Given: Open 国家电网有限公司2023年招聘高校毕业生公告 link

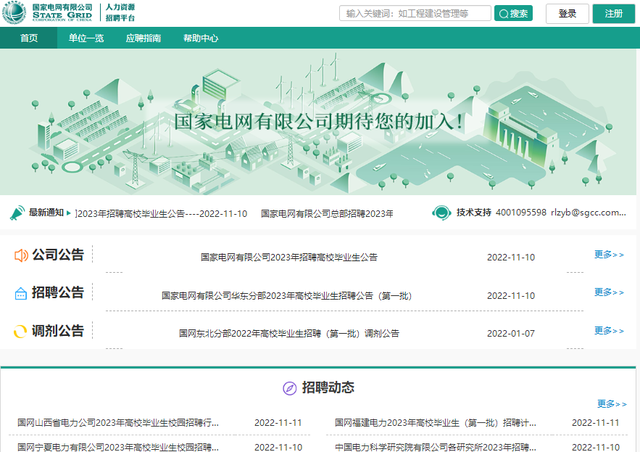Looking at the screenshot, I should pyautogui.click(x=289, y=257).
